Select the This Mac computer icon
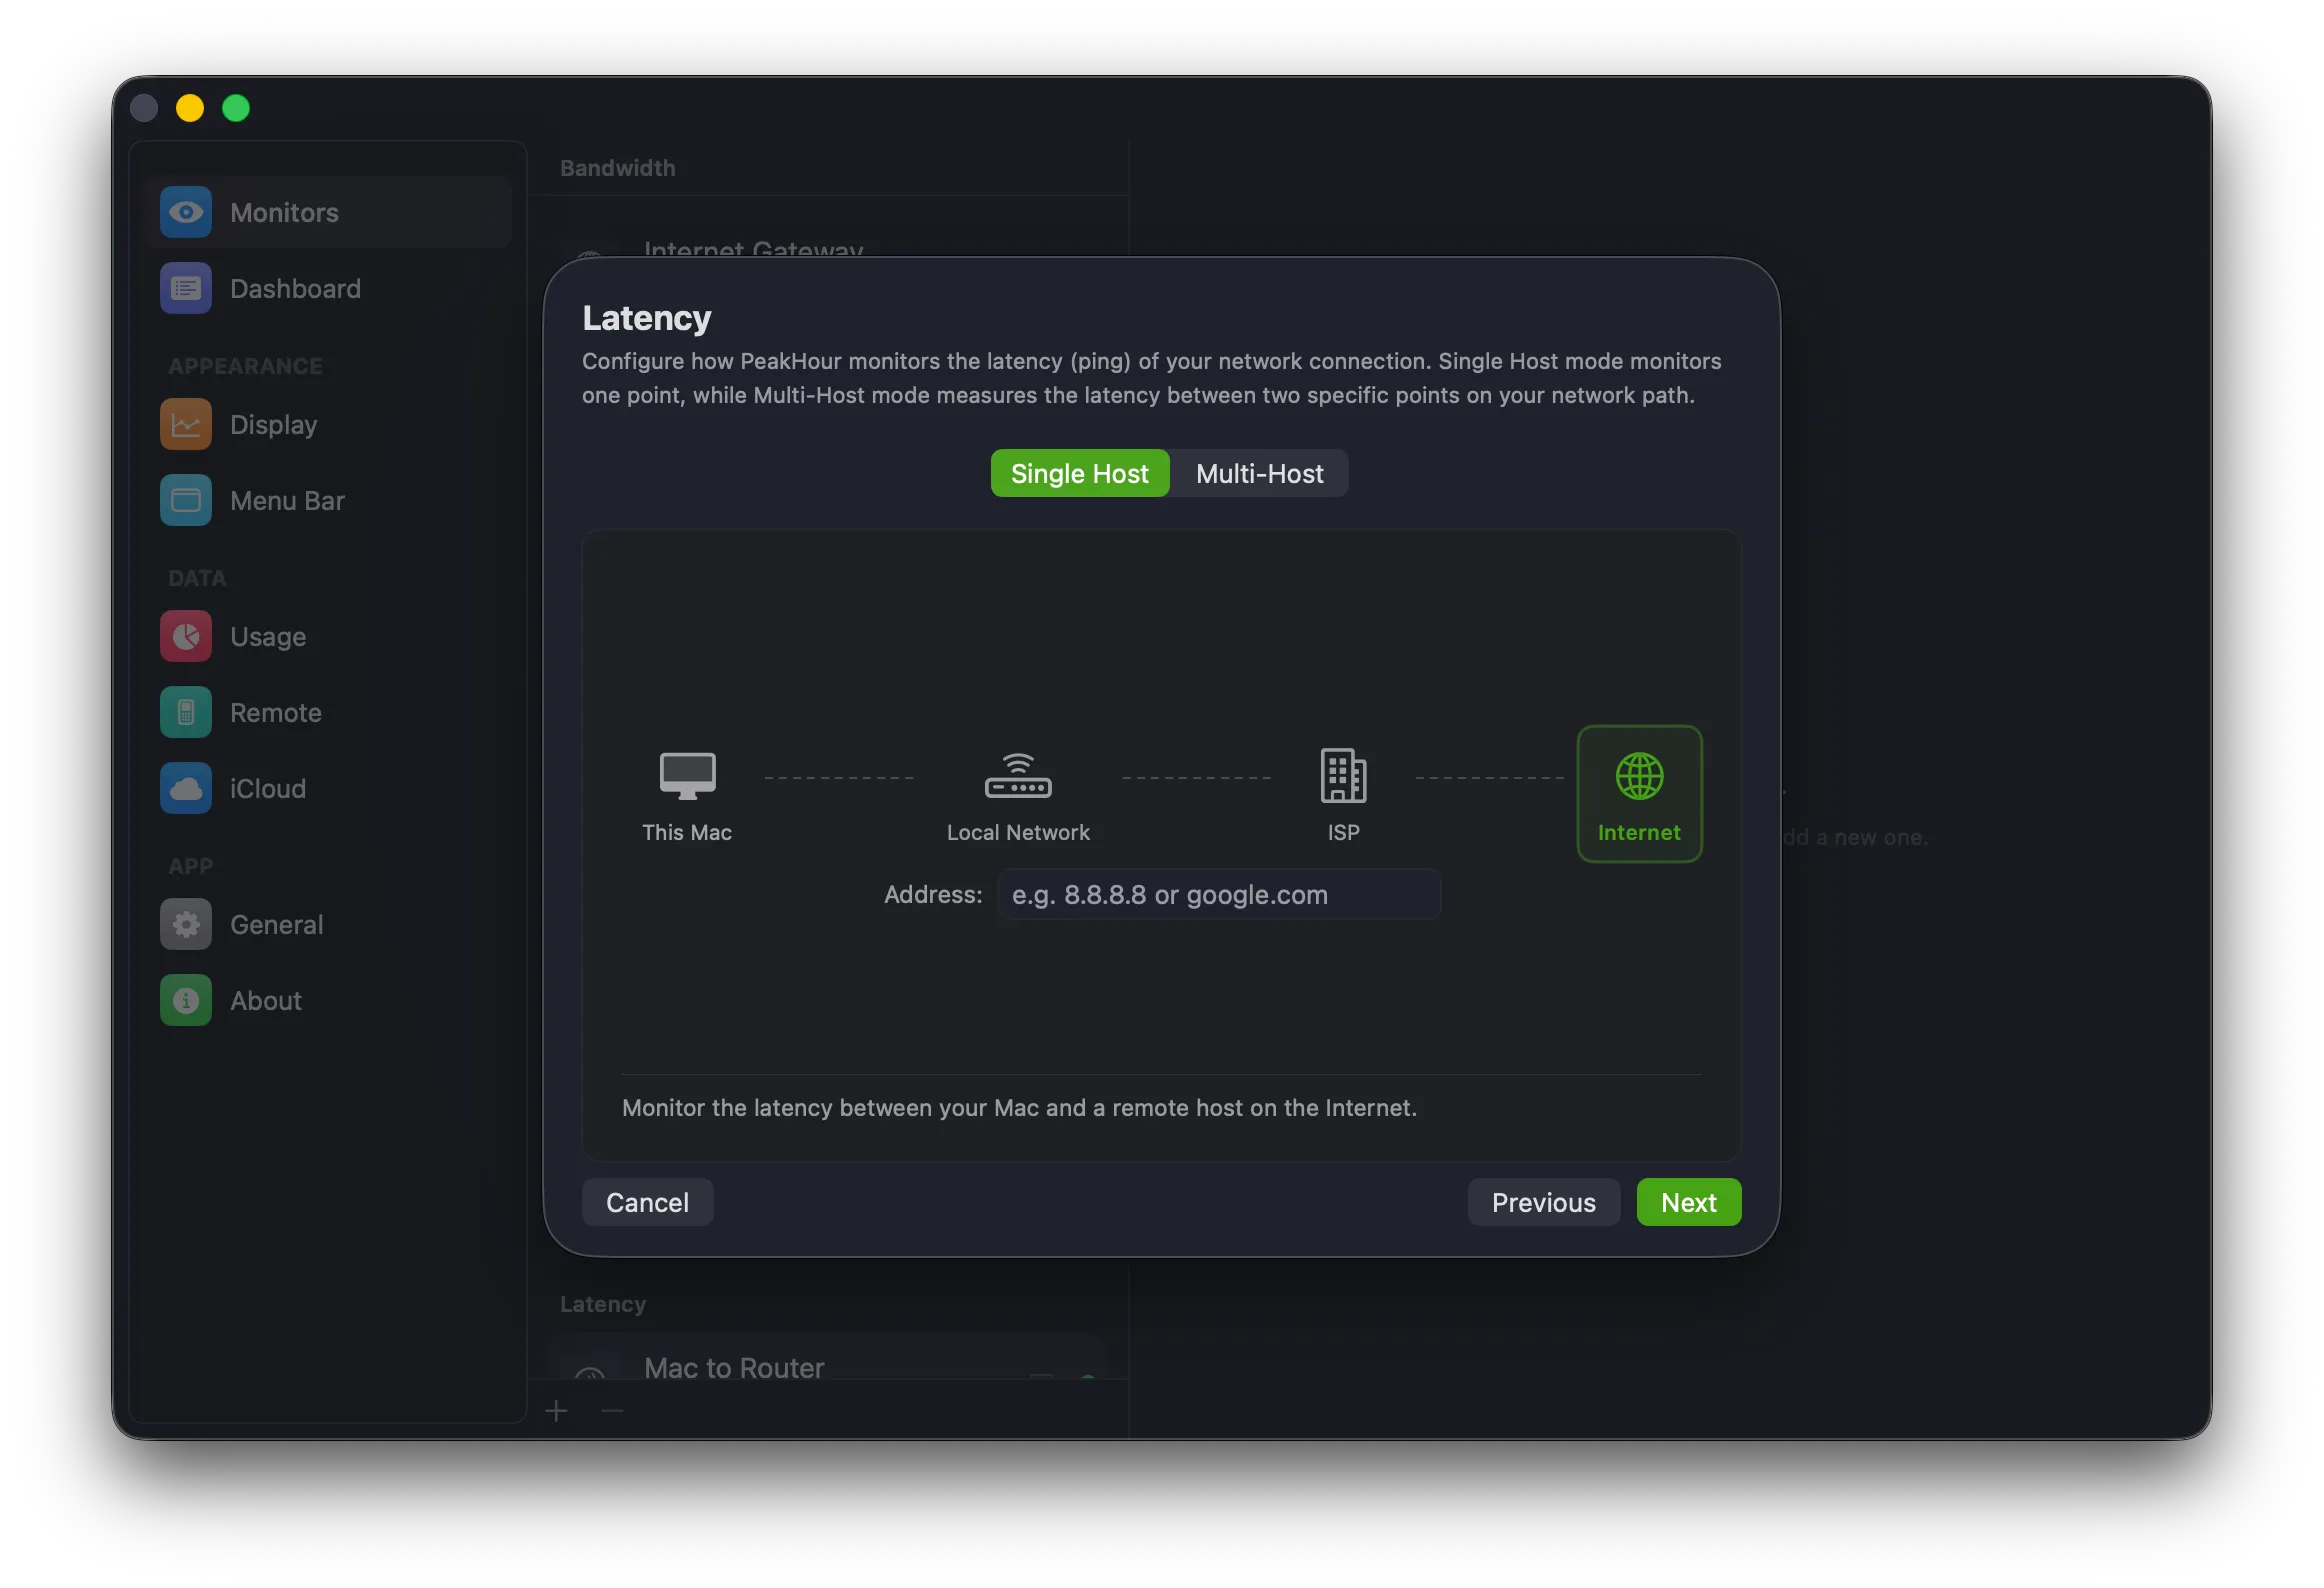 coord(687,775)
